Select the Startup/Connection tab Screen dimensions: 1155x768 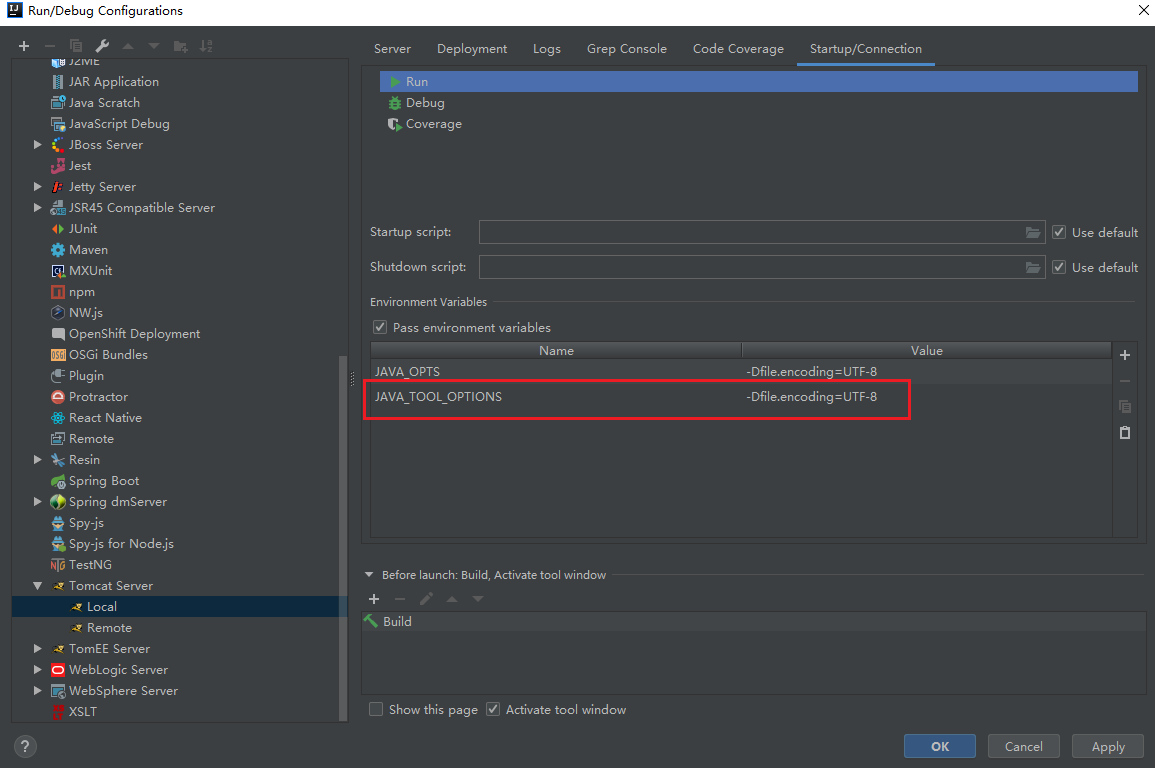pos(866,49)
